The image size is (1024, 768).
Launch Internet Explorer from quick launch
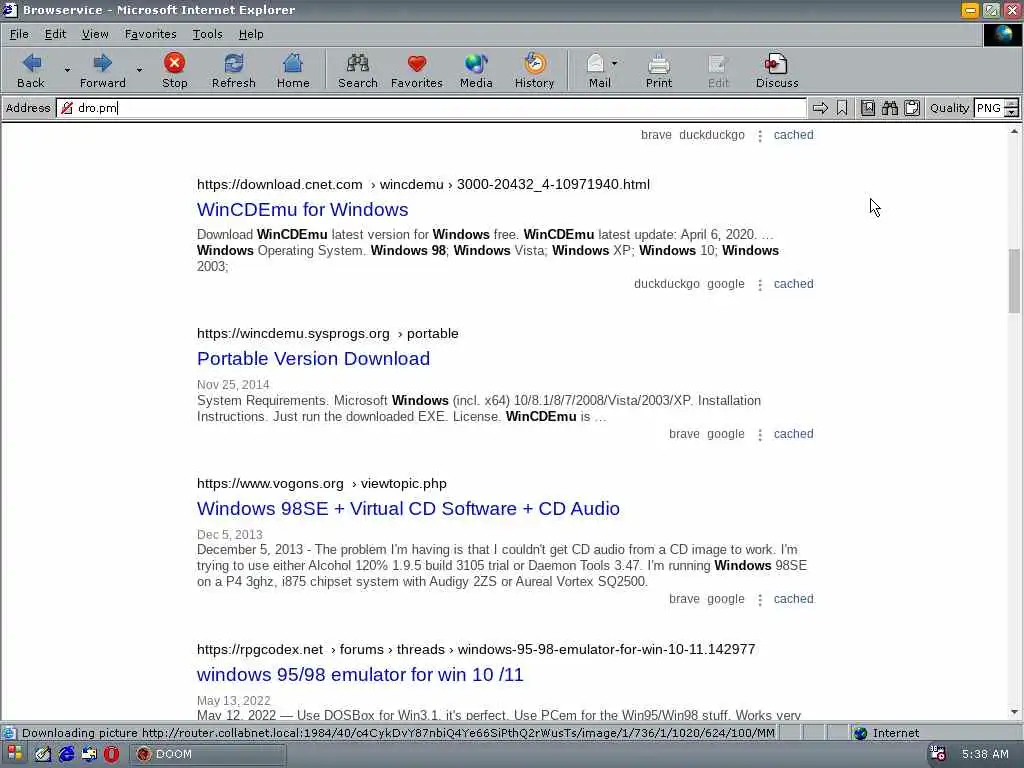coord(67,754)
